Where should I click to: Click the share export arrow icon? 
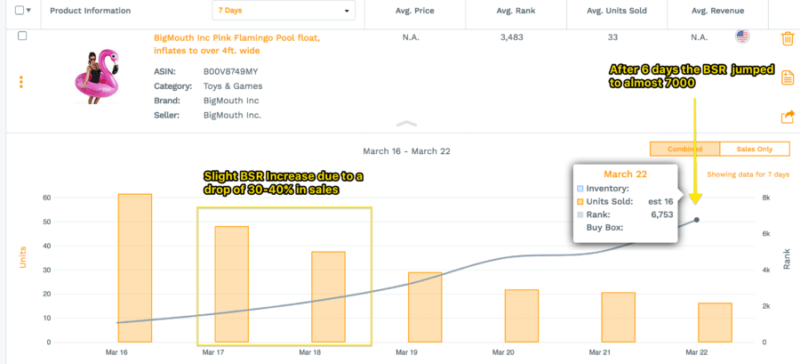(x=788, y=116)
